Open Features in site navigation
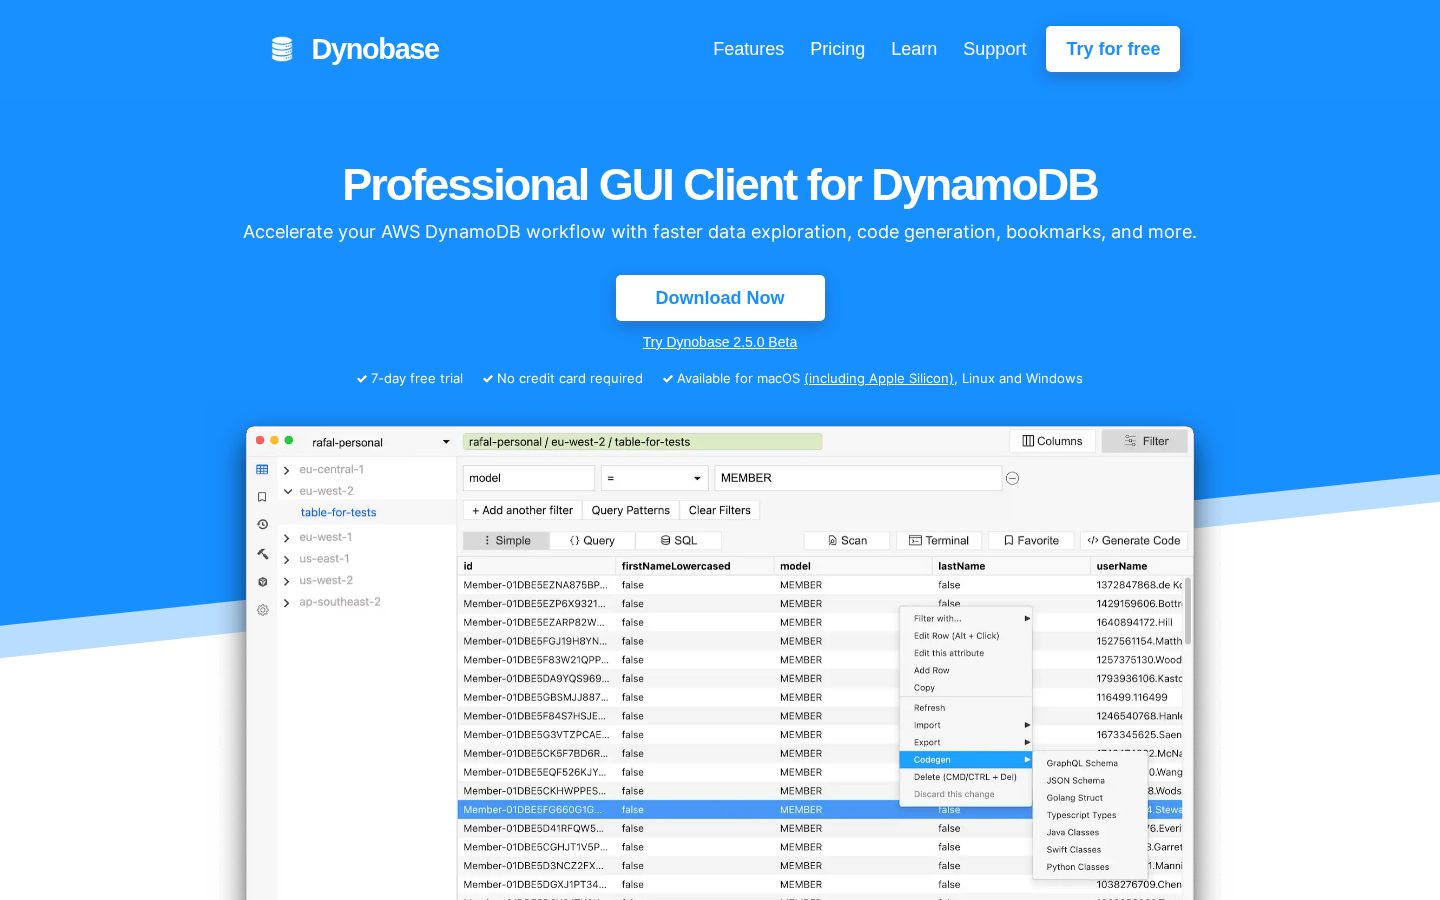The image size is (1440, 900). [x=748, y=49]
